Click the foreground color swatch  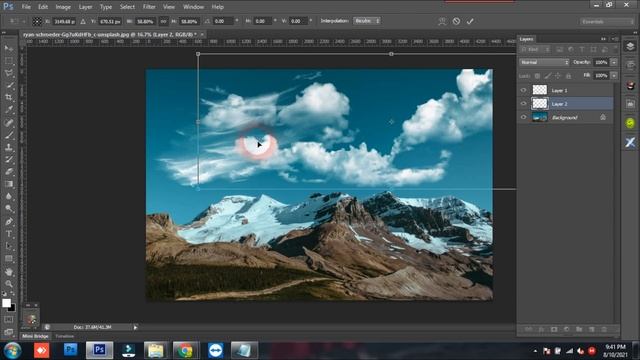click(6, 303)
